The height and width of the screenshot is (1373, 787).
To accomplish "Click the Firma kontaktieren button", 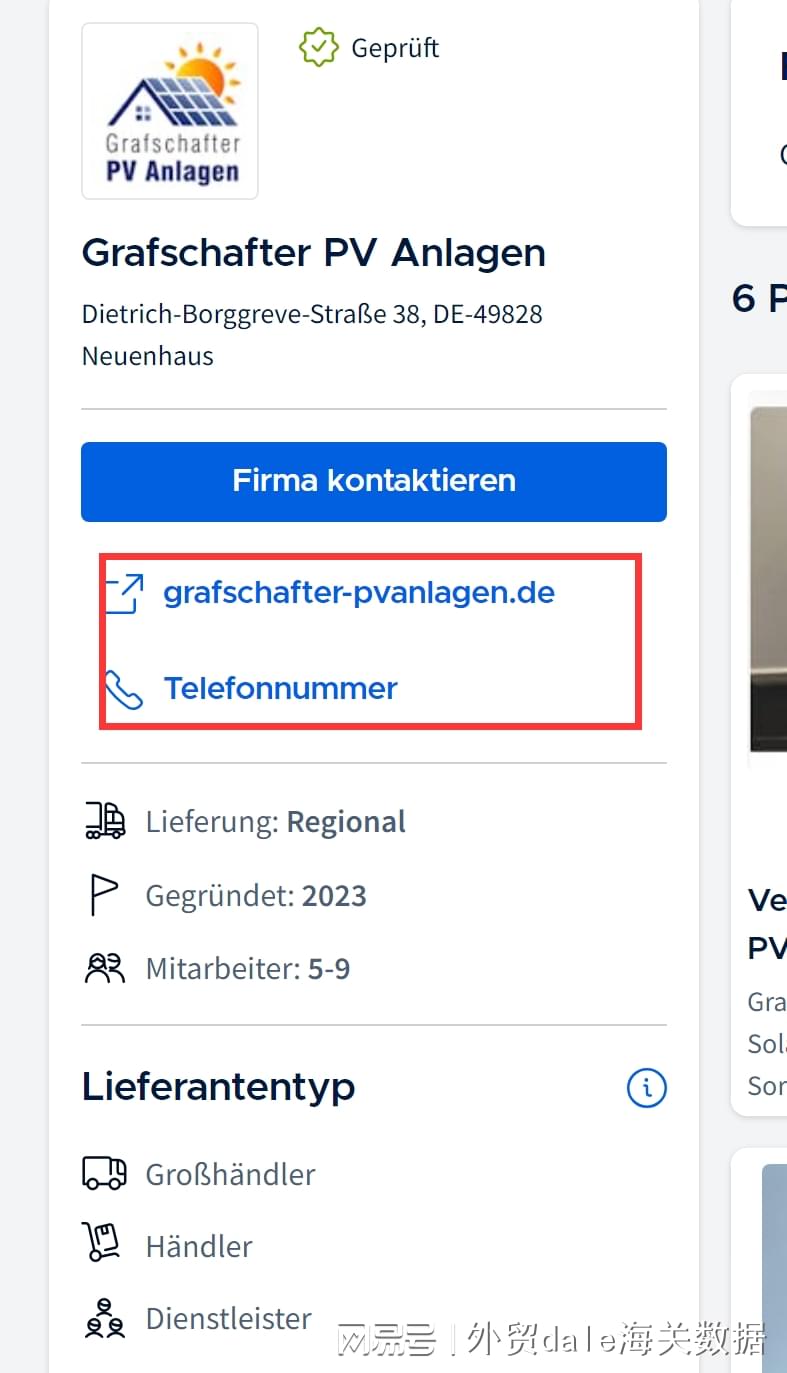I will pyautogui.click(x=374, y=481).
